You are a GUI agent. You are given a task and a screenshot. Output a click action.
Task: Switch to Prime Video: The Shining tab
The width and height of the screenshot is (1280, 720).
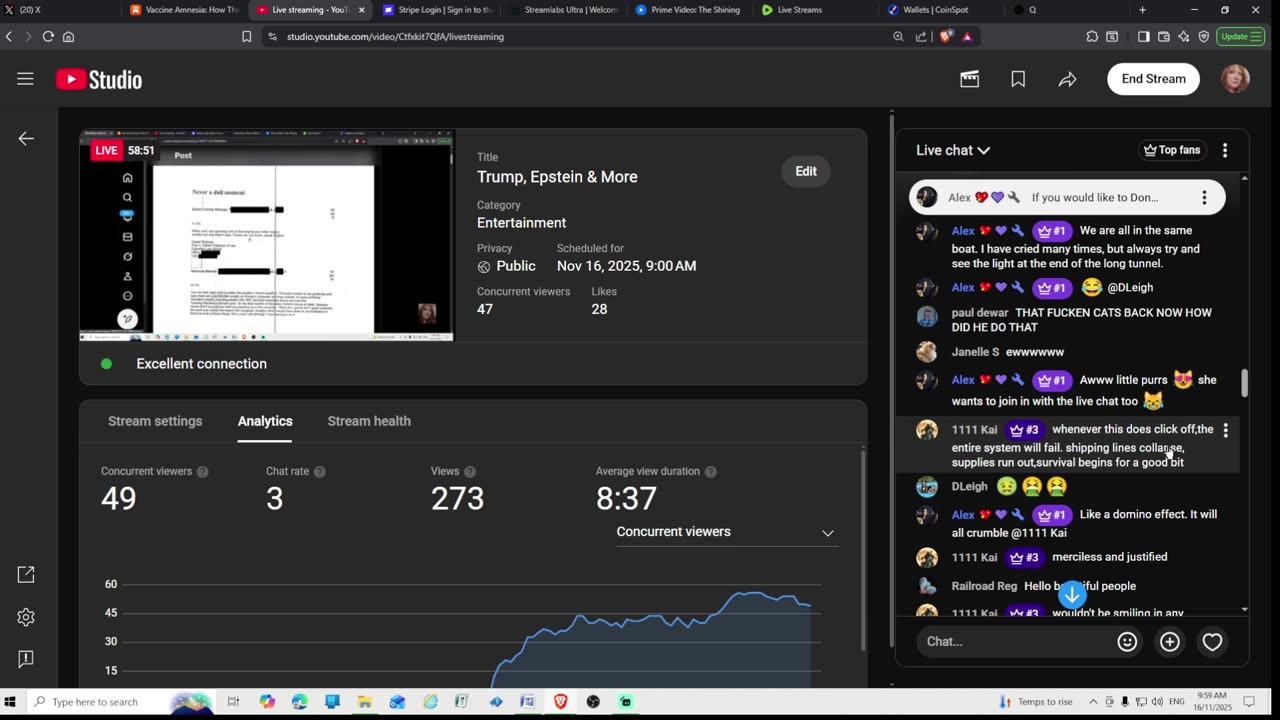pyautogui.click(x=688, y=10)
